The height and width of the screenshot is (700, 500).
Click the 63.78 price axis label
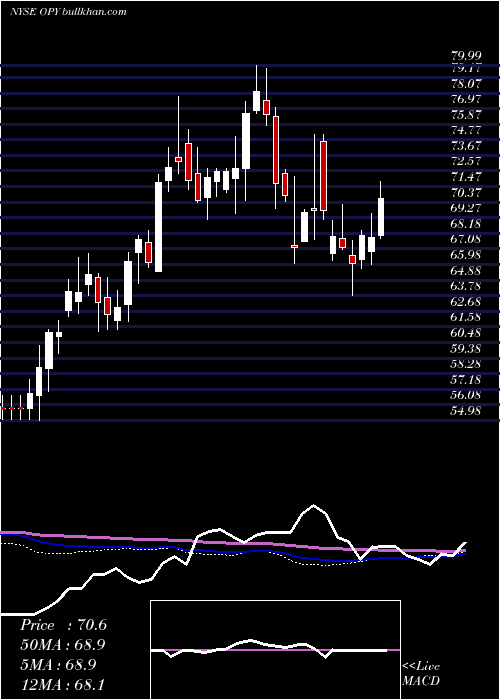point(466,286)
